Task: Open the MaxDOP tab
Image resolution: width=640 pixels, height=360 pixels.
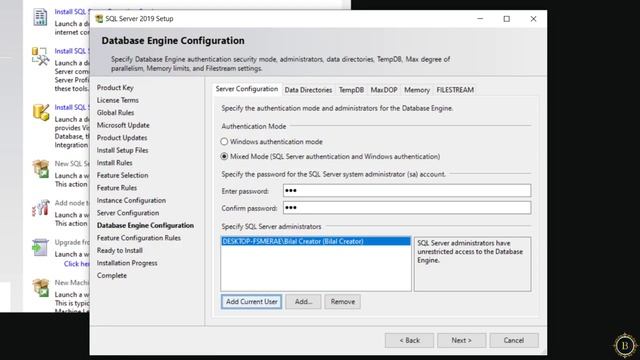Action: click(384, 90)
